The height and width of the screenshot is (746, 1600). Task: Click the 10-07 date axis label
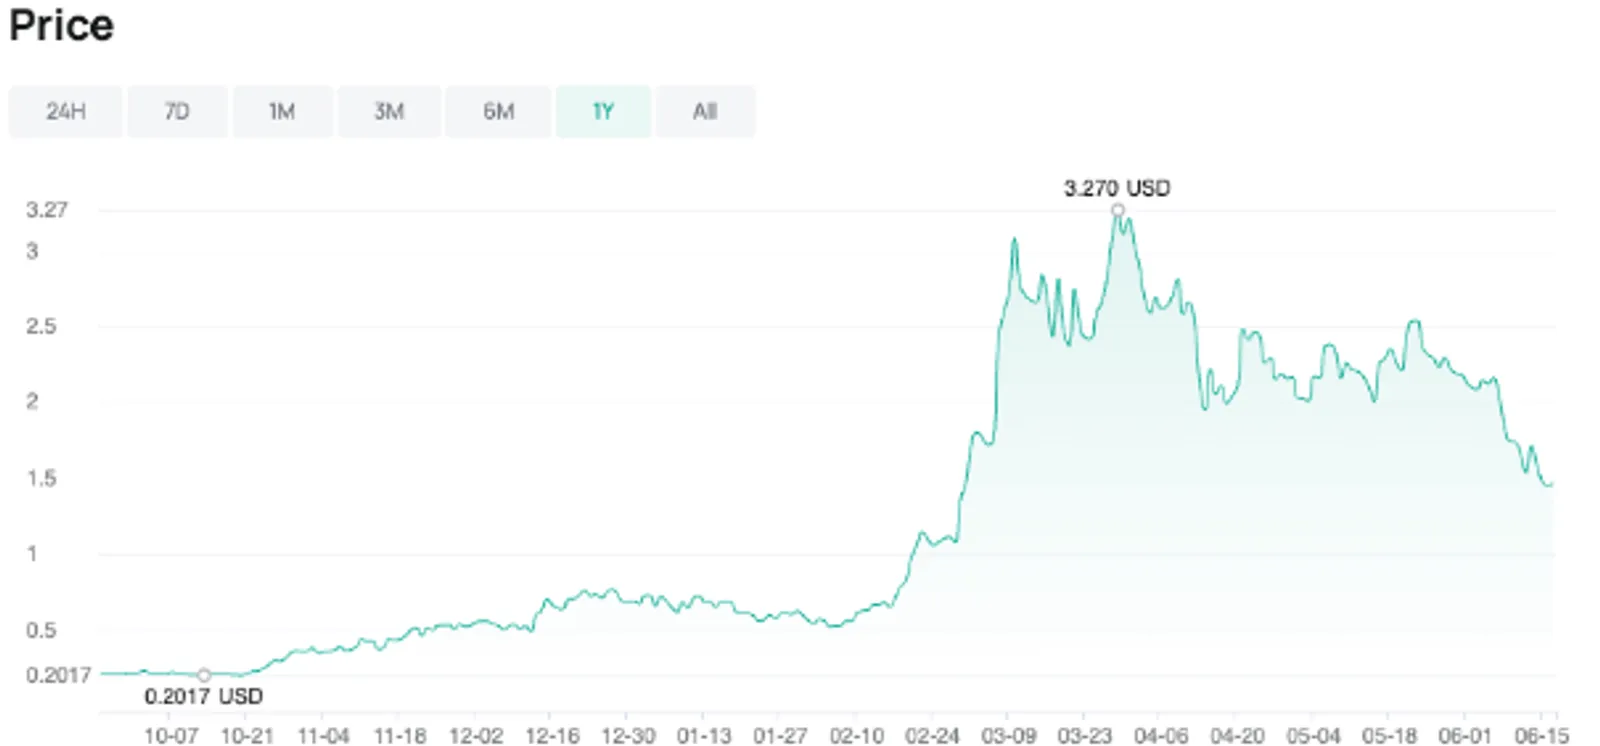(x=170, y=735)
